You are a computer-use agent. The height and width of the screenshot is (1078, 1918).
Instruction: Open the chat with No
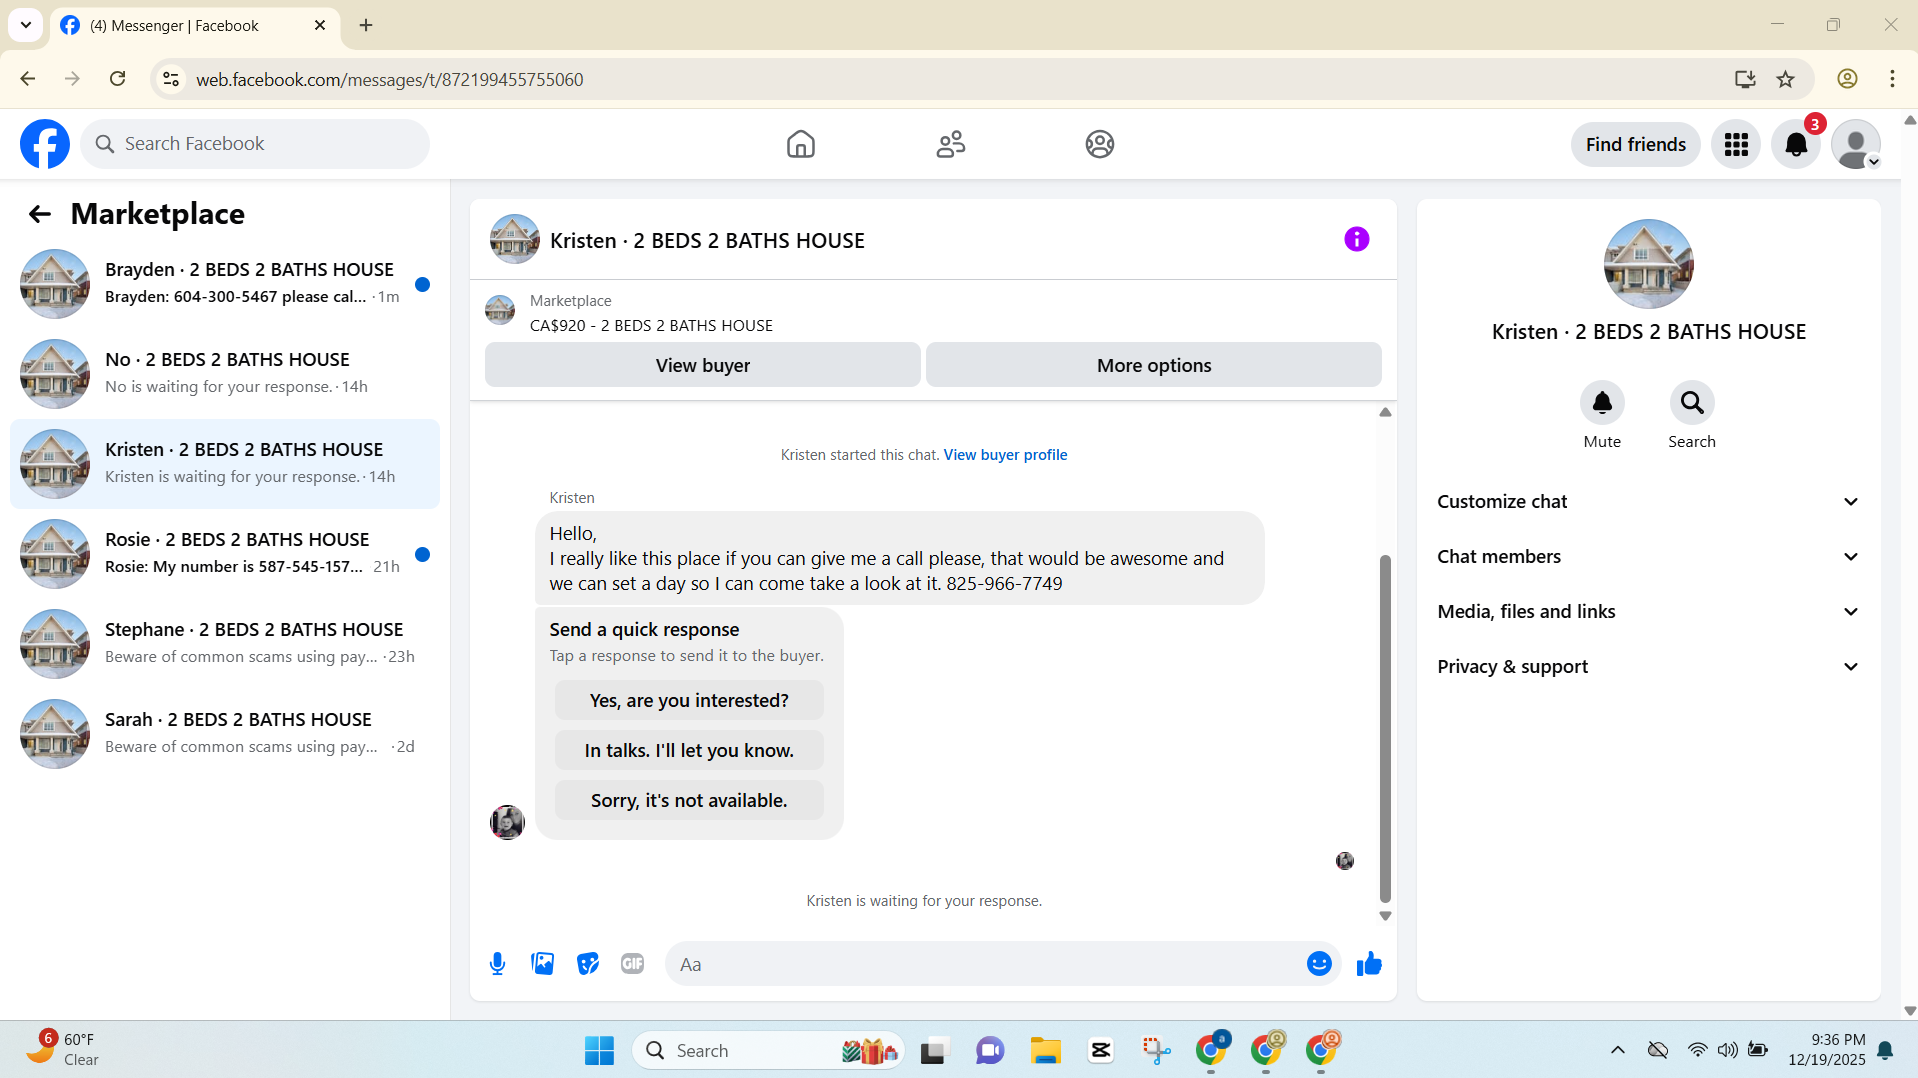tap(225, 374)
